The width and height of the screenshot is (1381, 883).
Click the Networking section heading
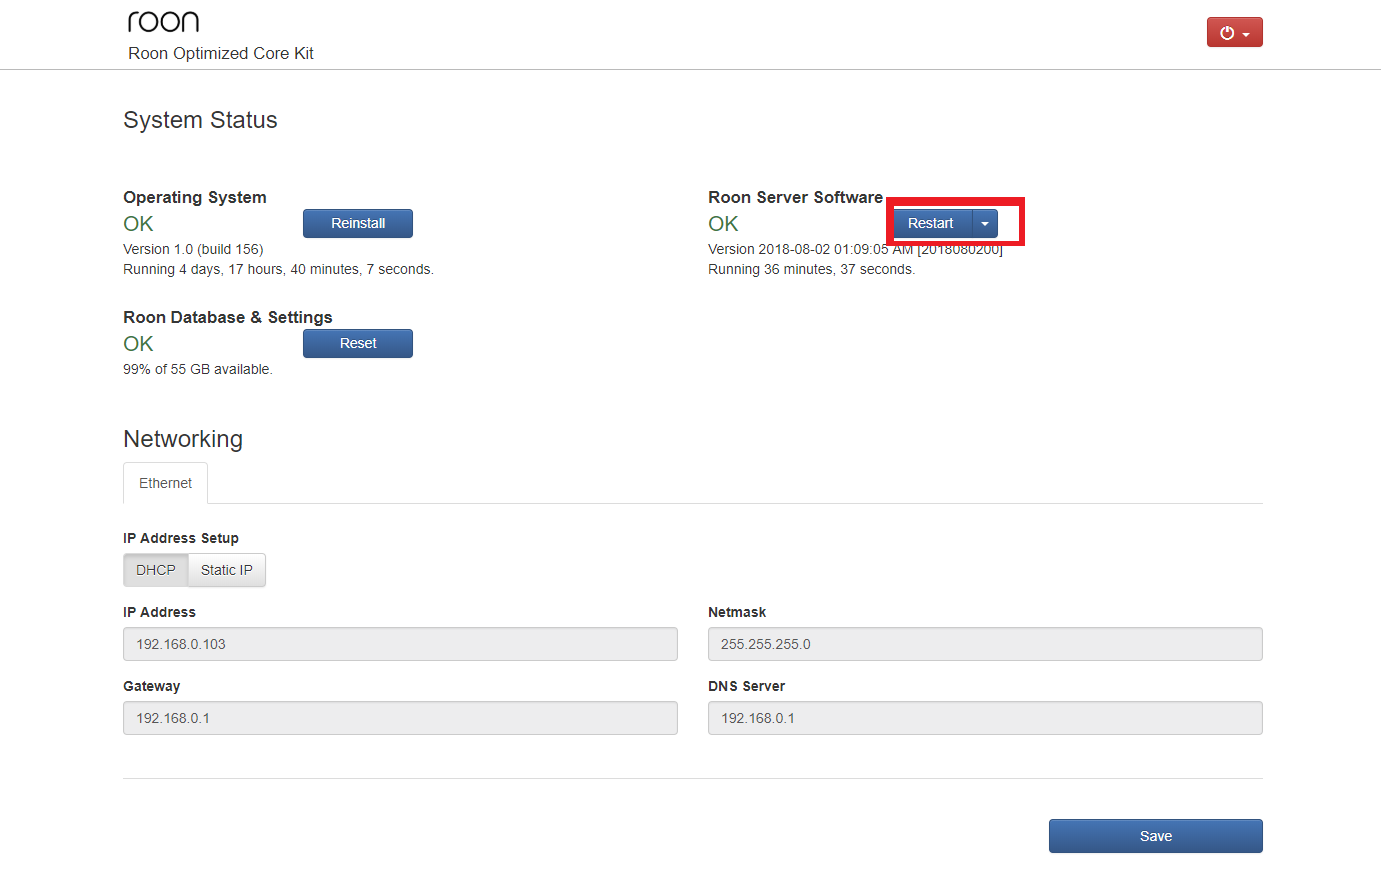(183, 439)
